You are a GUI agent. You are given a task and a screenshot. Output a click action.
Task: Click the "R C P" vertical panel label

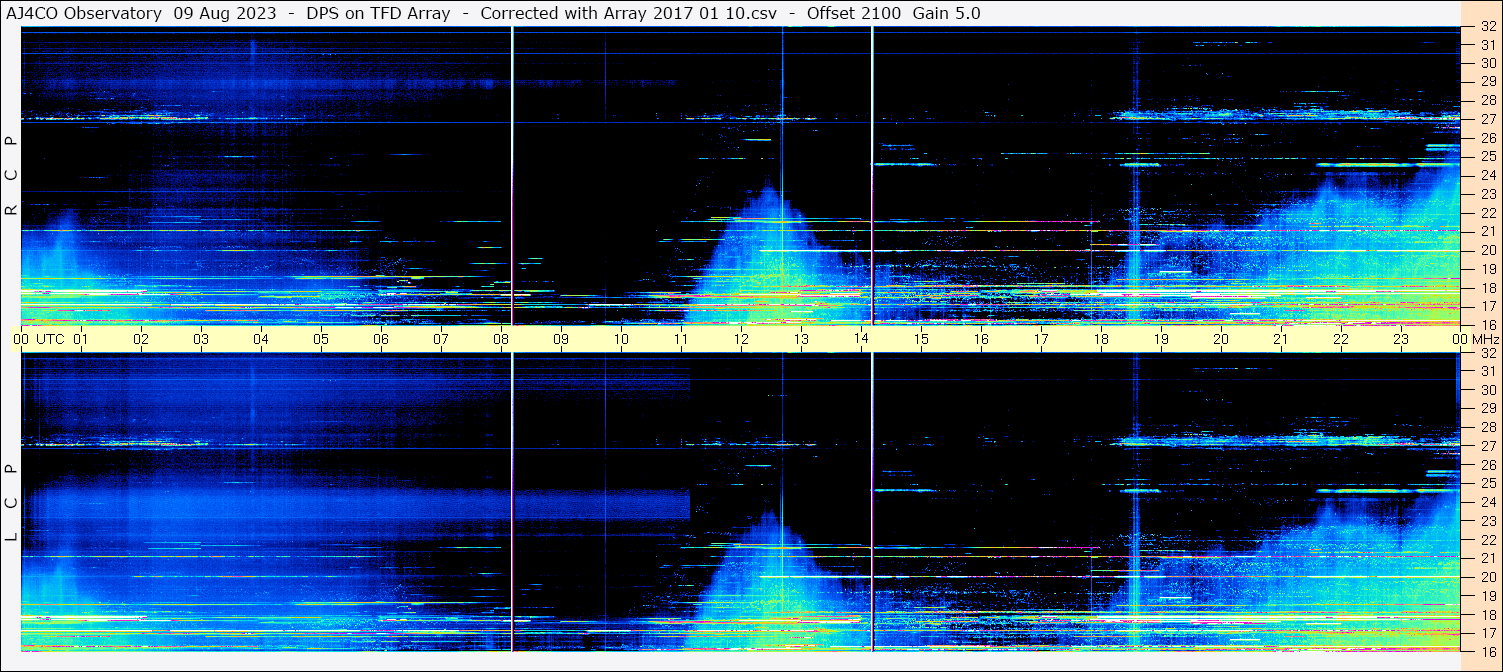(11, 177)
